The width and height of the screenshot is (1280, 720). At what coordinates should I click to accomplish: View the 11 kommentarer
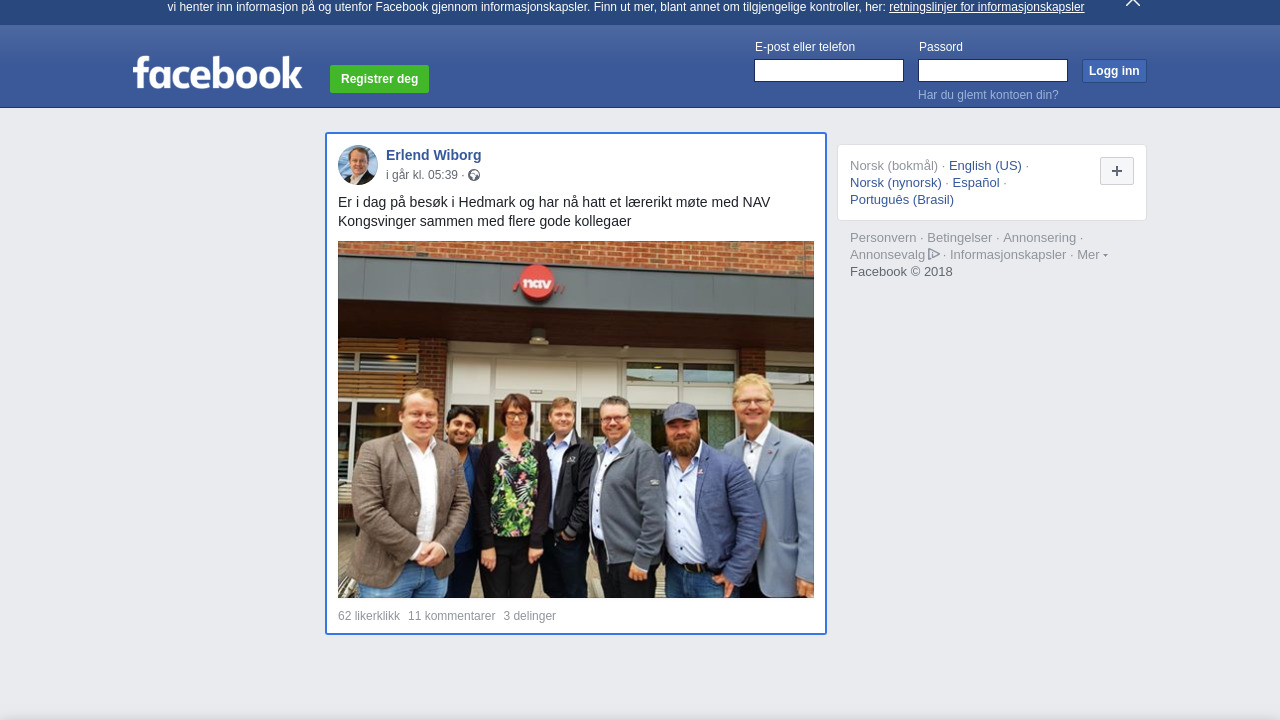(x=451, y=616)
